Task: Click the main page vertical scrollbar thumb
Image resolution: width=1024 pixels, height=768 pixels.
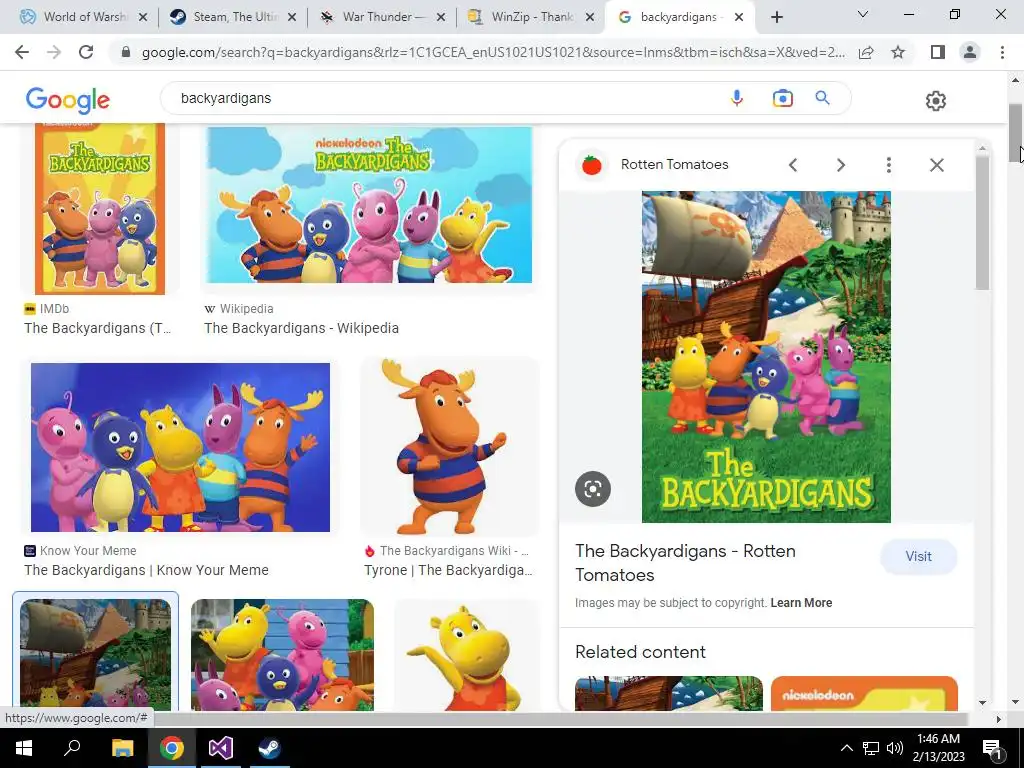Action: (1015, 131)
